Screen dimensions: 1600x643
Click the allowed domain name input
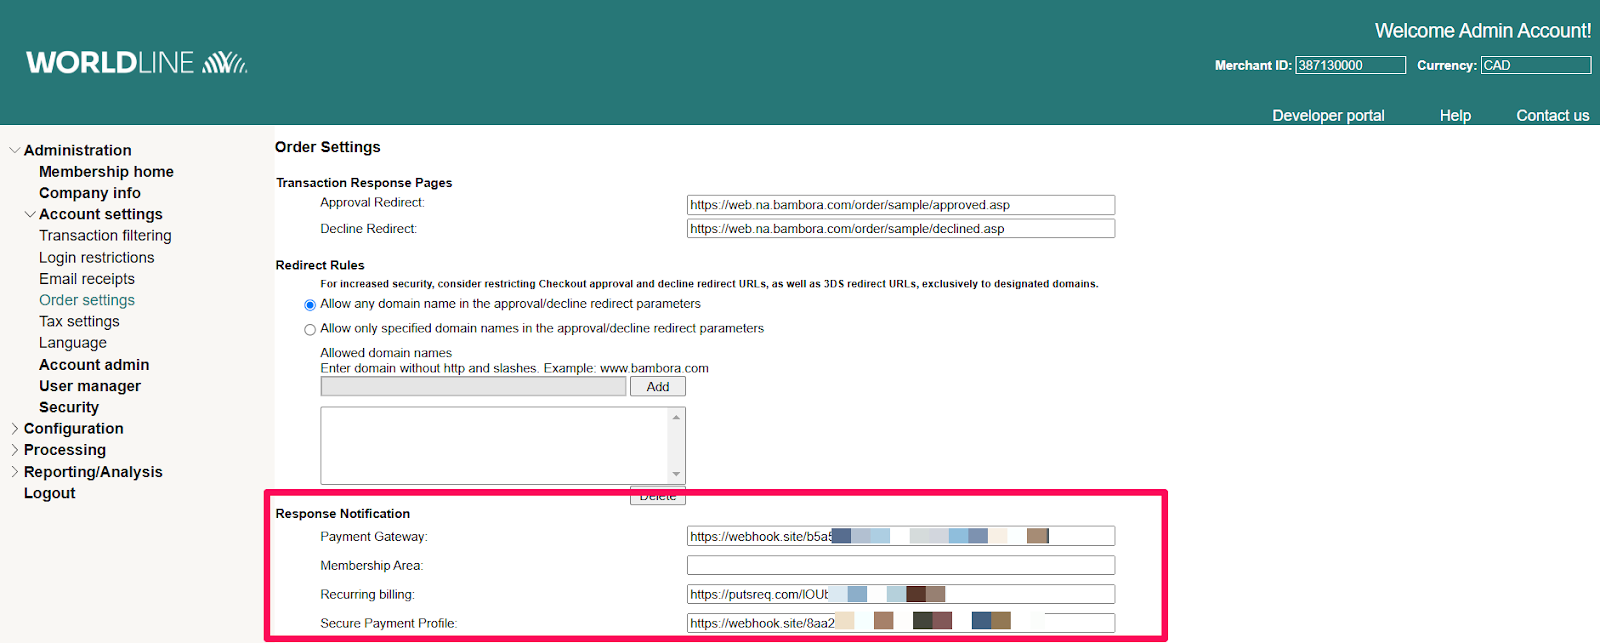point(474,387)
